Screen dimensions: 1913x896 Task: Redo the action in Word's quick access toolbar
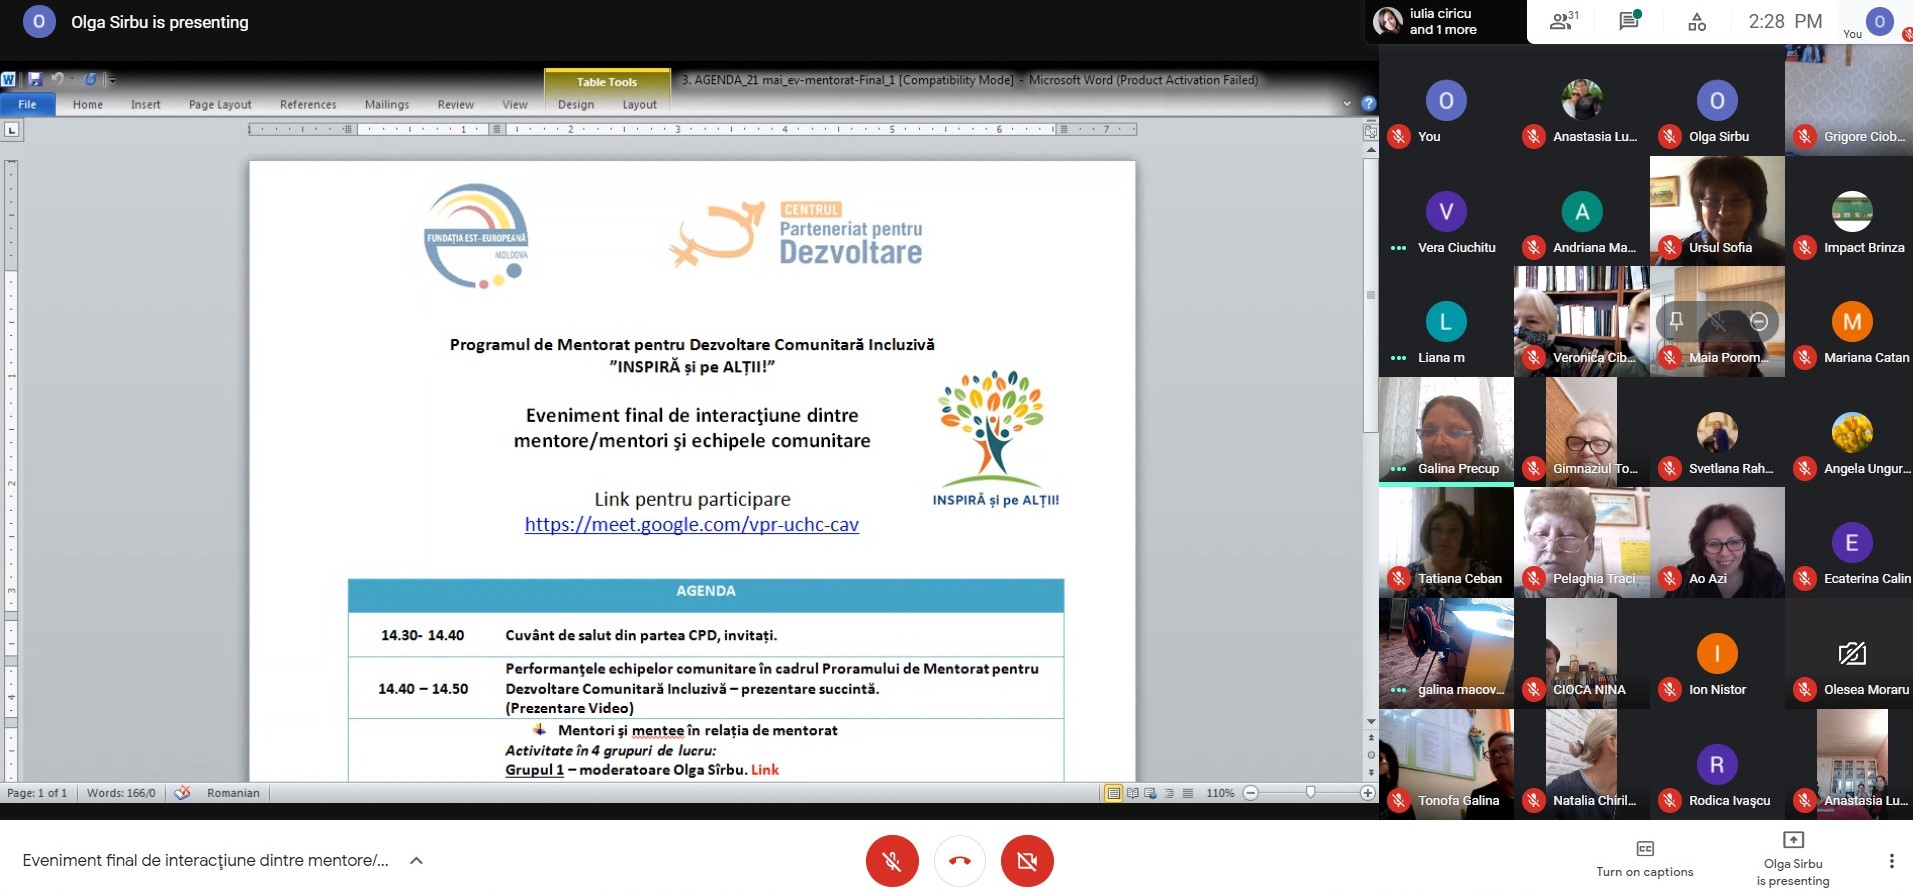pyautogui.click(x=90, y=79)
